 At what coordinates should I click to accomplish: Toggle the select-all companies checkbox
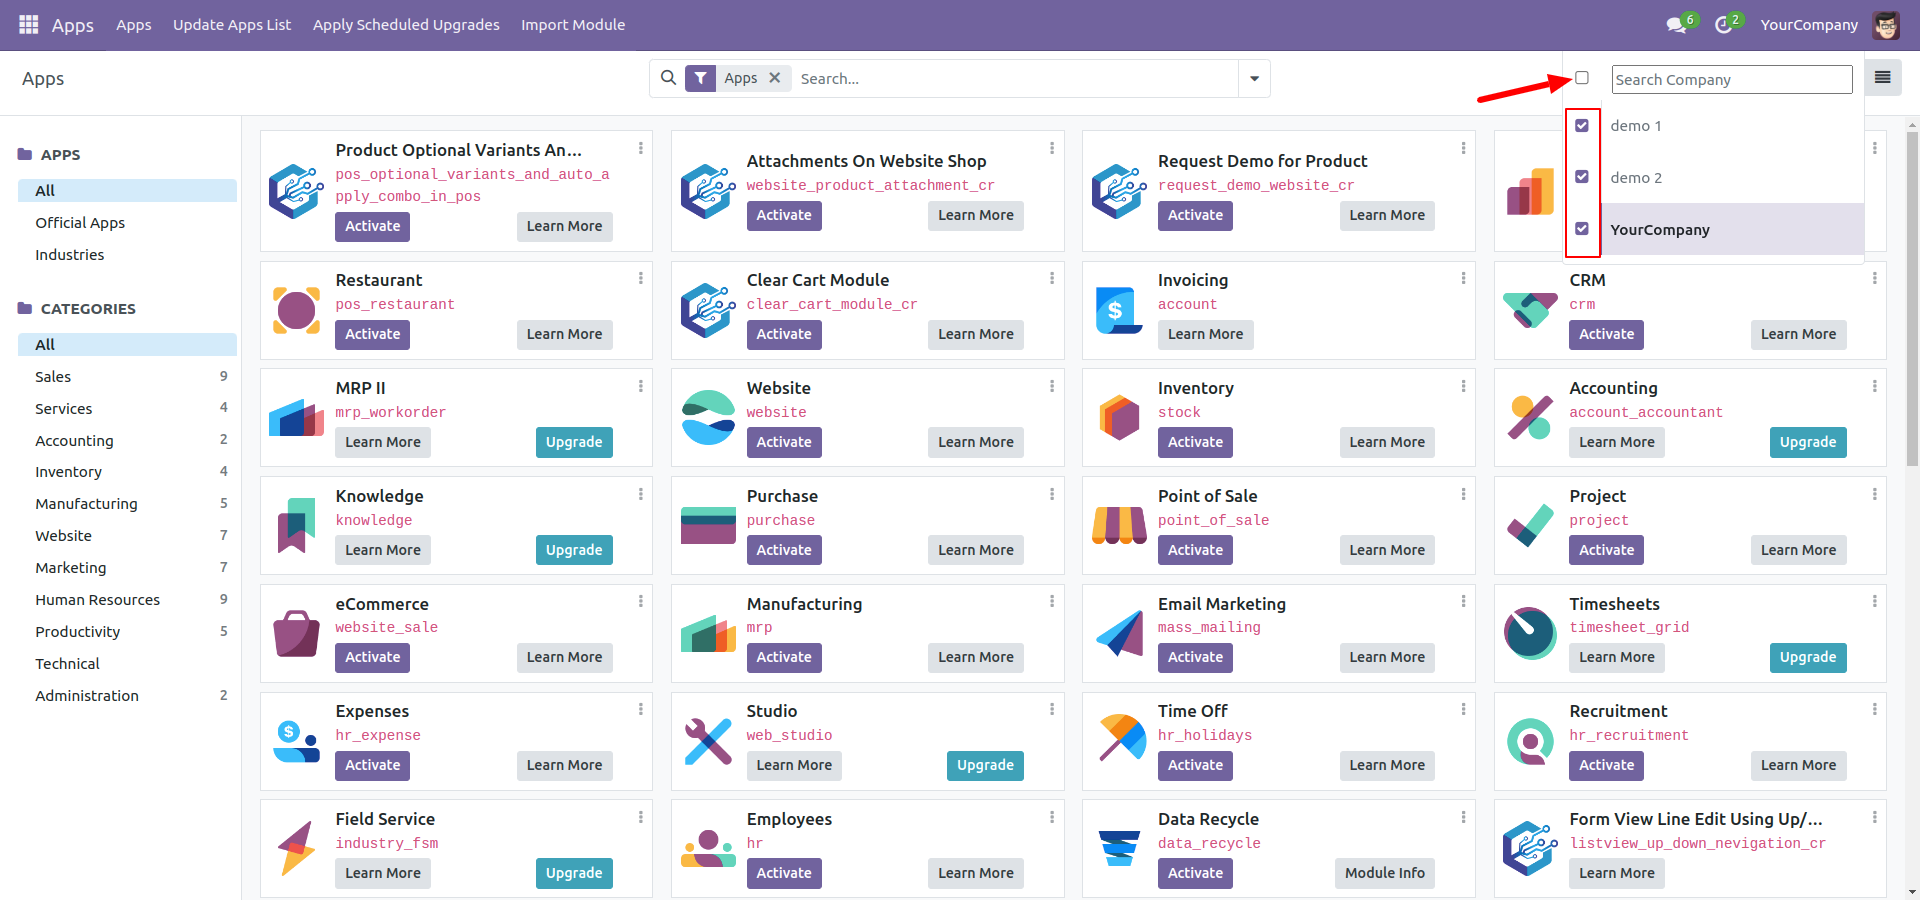[1582, 78]
